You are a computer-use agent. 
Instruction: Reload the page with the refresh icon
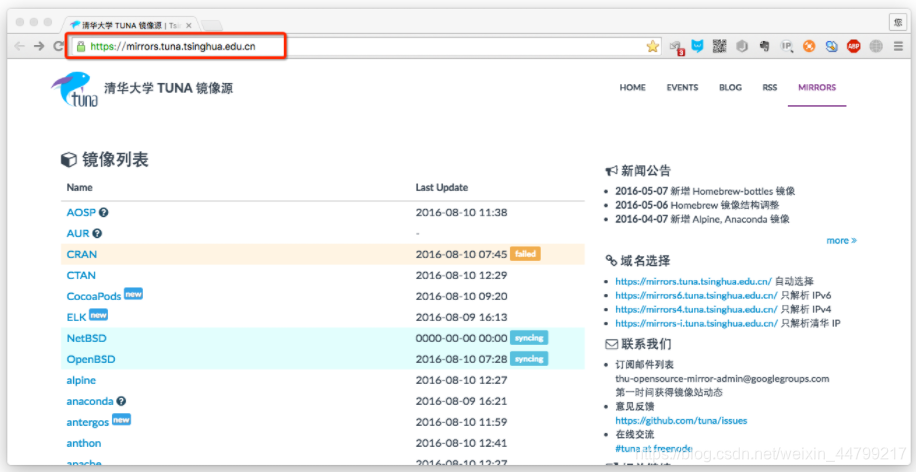tap(58, 46)
